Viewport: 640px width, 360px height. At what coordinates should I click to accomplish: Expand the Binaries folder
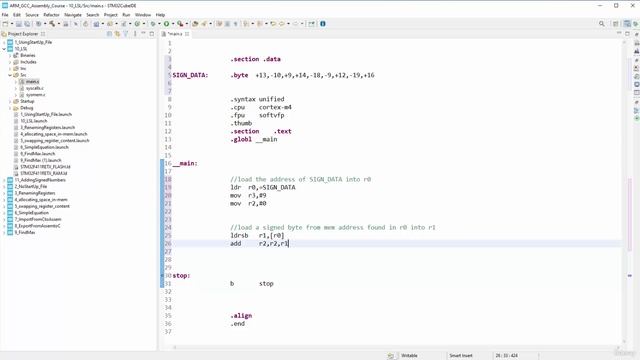pos(10,55)
